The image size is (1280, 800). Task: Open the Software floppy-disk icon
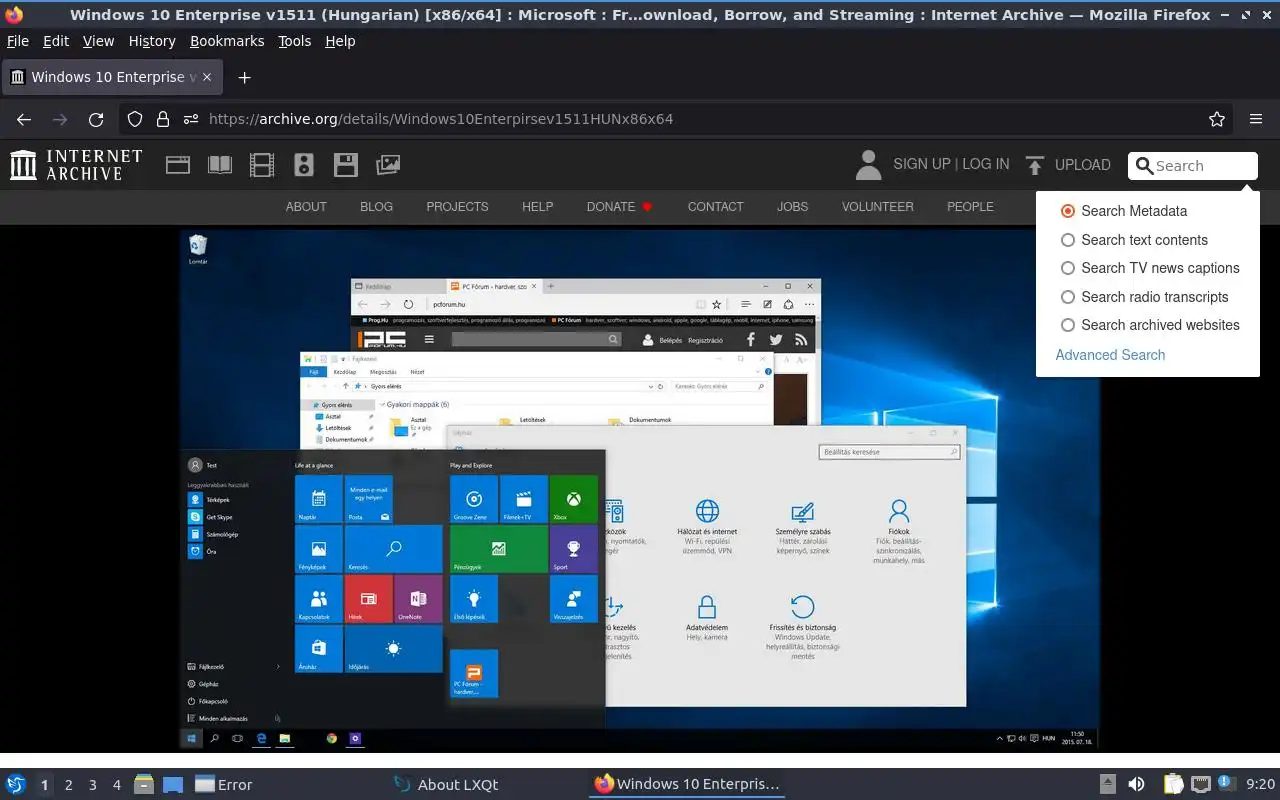click(346, 165)
